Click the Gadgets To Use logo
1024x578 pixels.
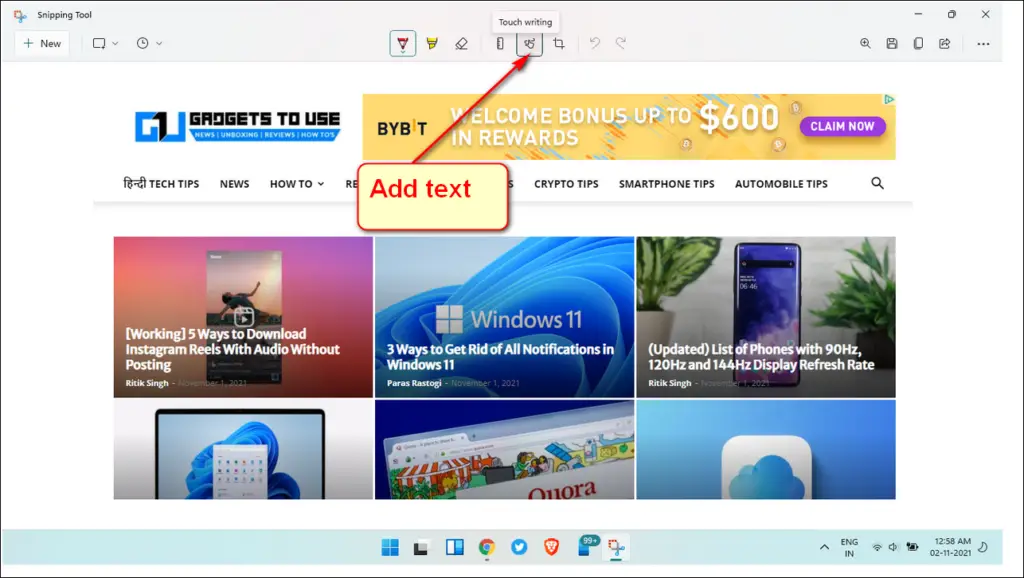click(238, 126)
